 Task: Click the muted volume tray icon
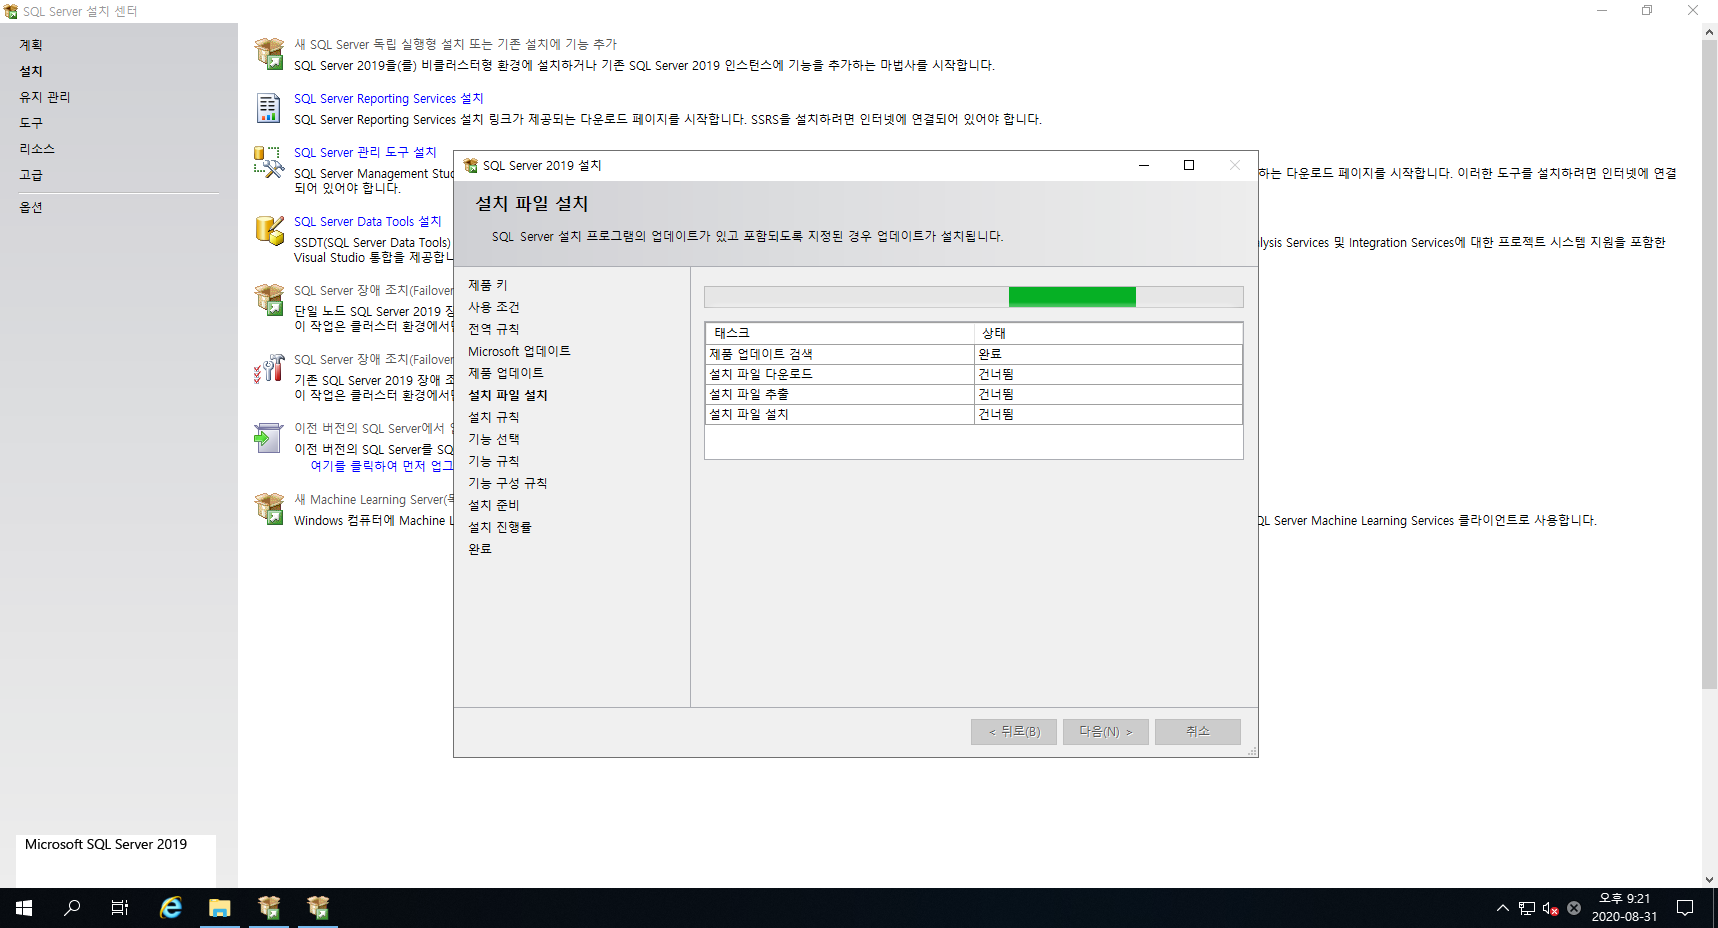click(x=1551, y=908)
